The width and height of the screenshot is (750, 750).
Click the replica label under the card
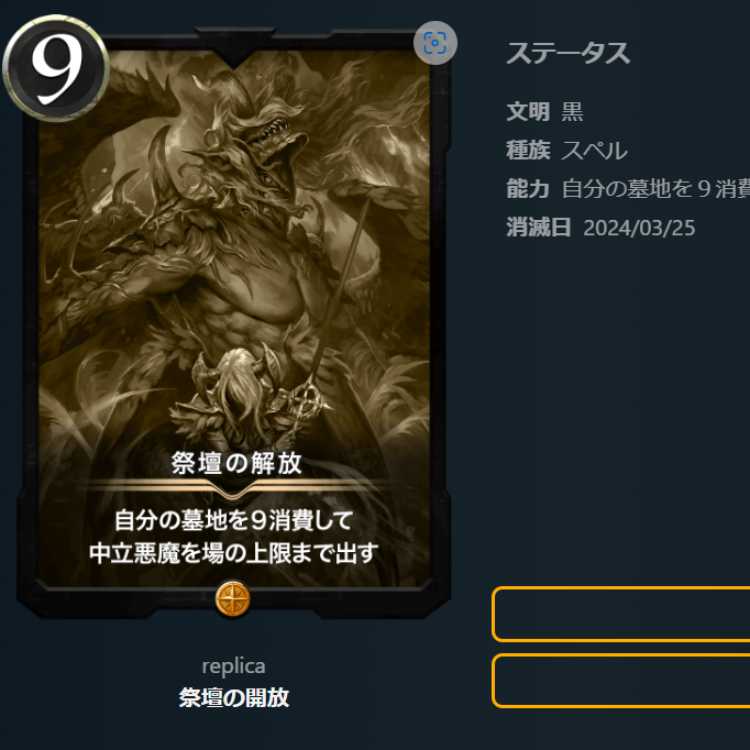point(233,666)
